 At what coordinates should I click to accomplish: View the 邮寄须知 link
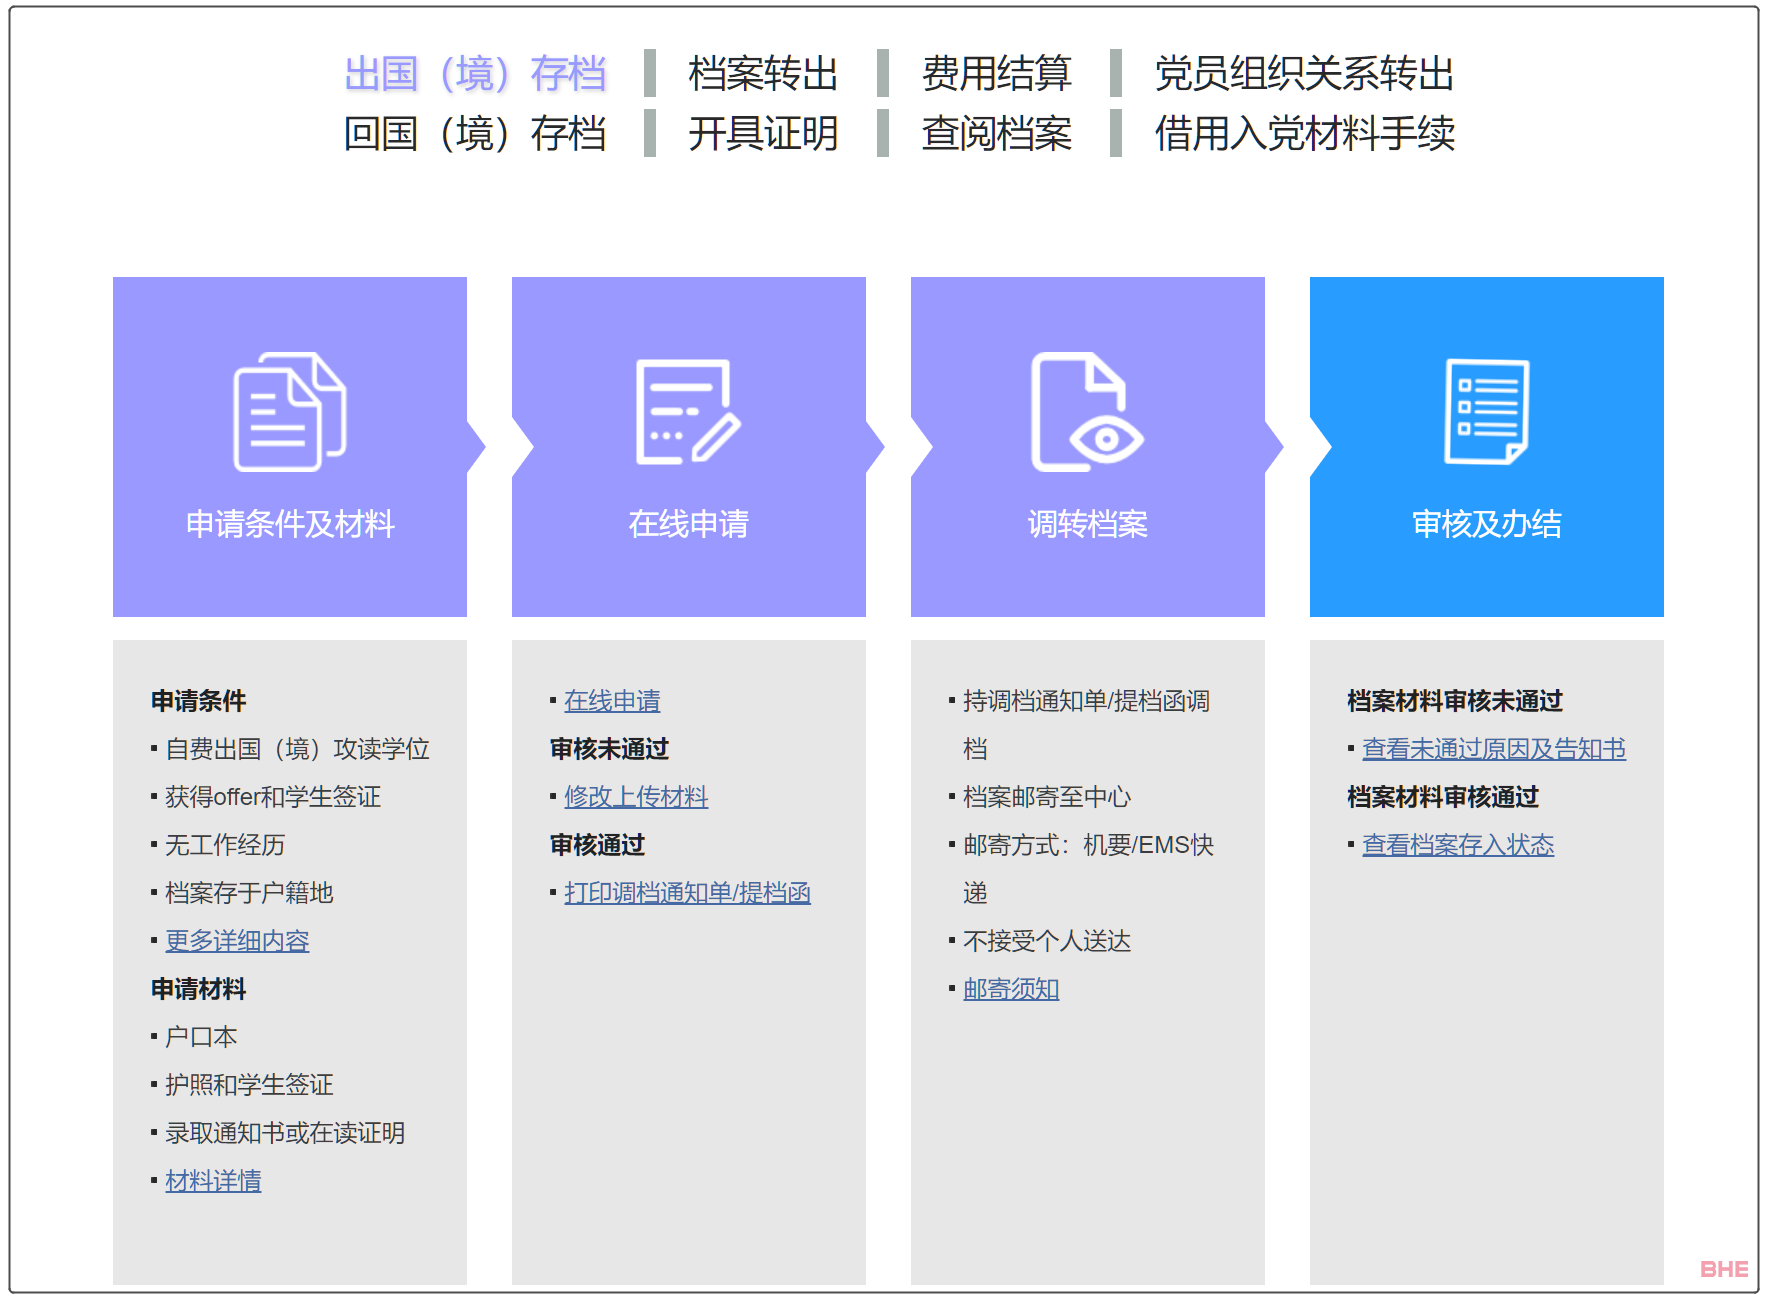(1011, 989)
